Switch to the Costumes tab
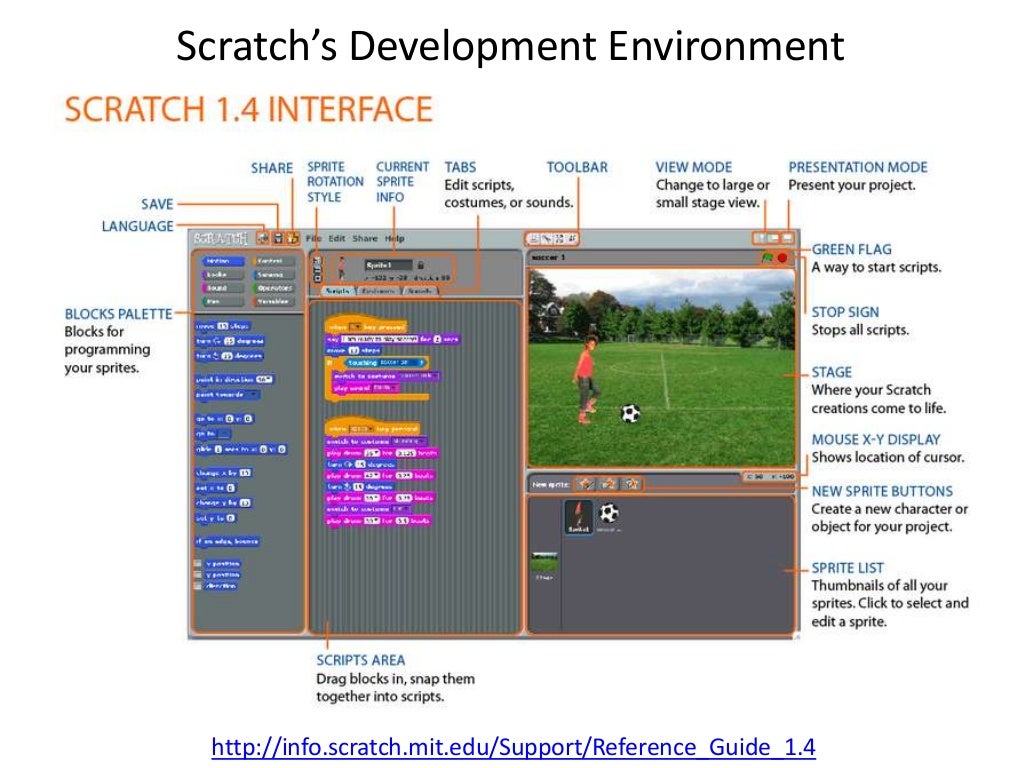 [378, 291]
